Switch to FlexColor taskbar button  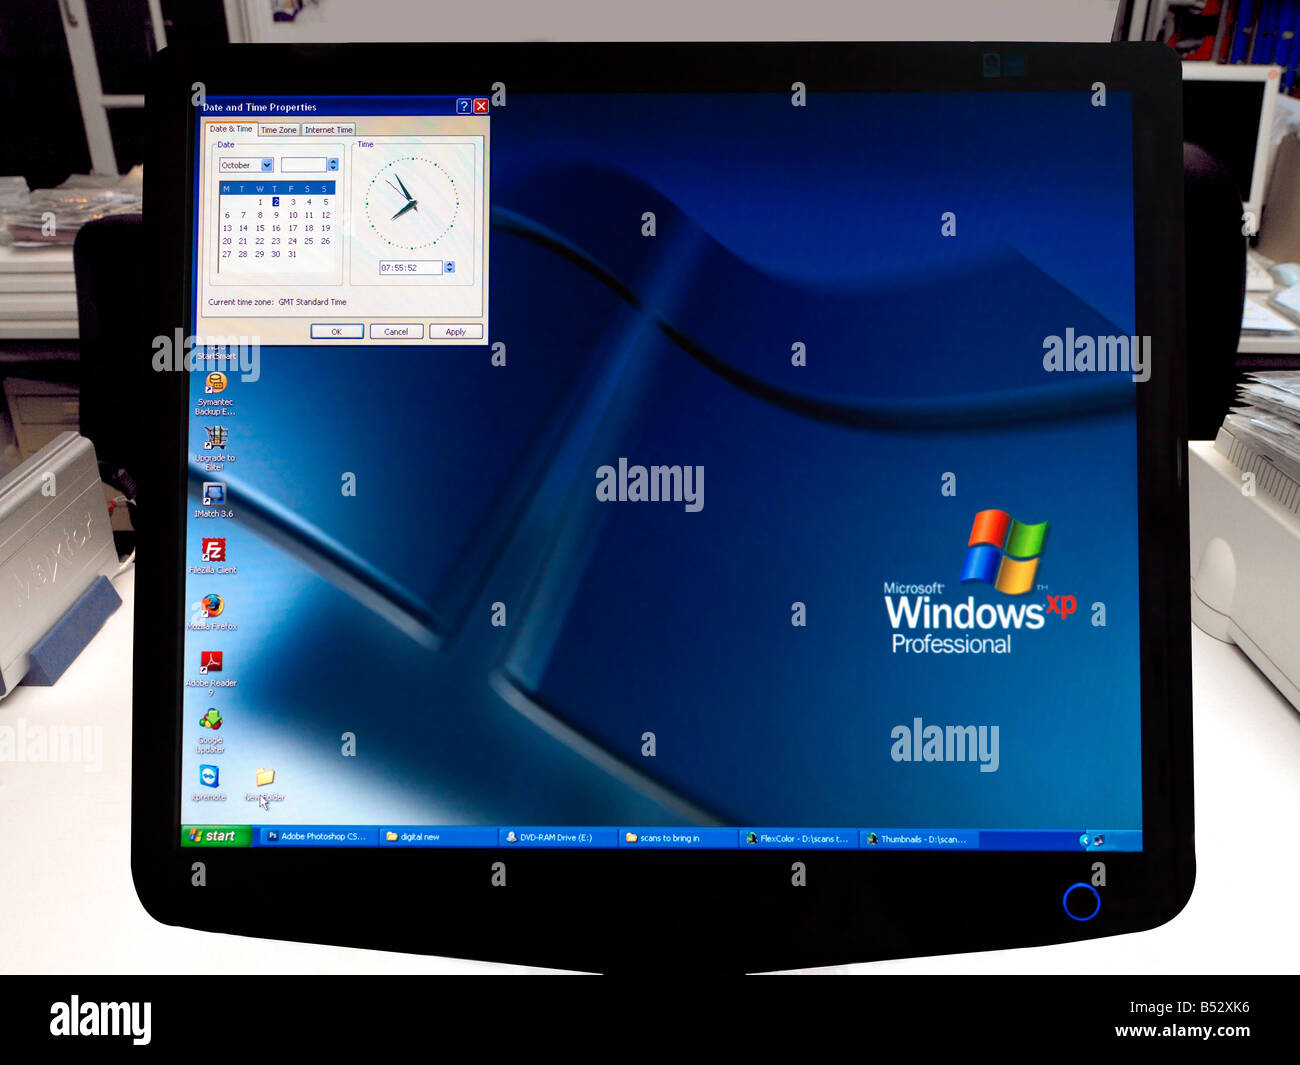coord(799,839)
